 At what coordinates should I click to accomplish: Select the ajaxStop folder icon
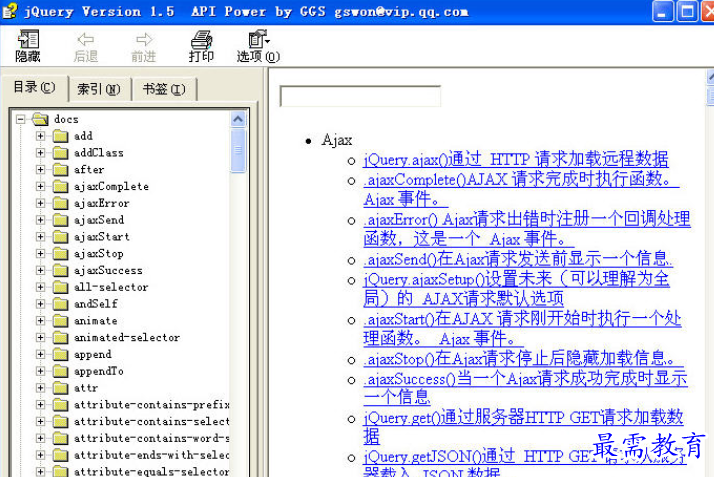click(60, 254)
